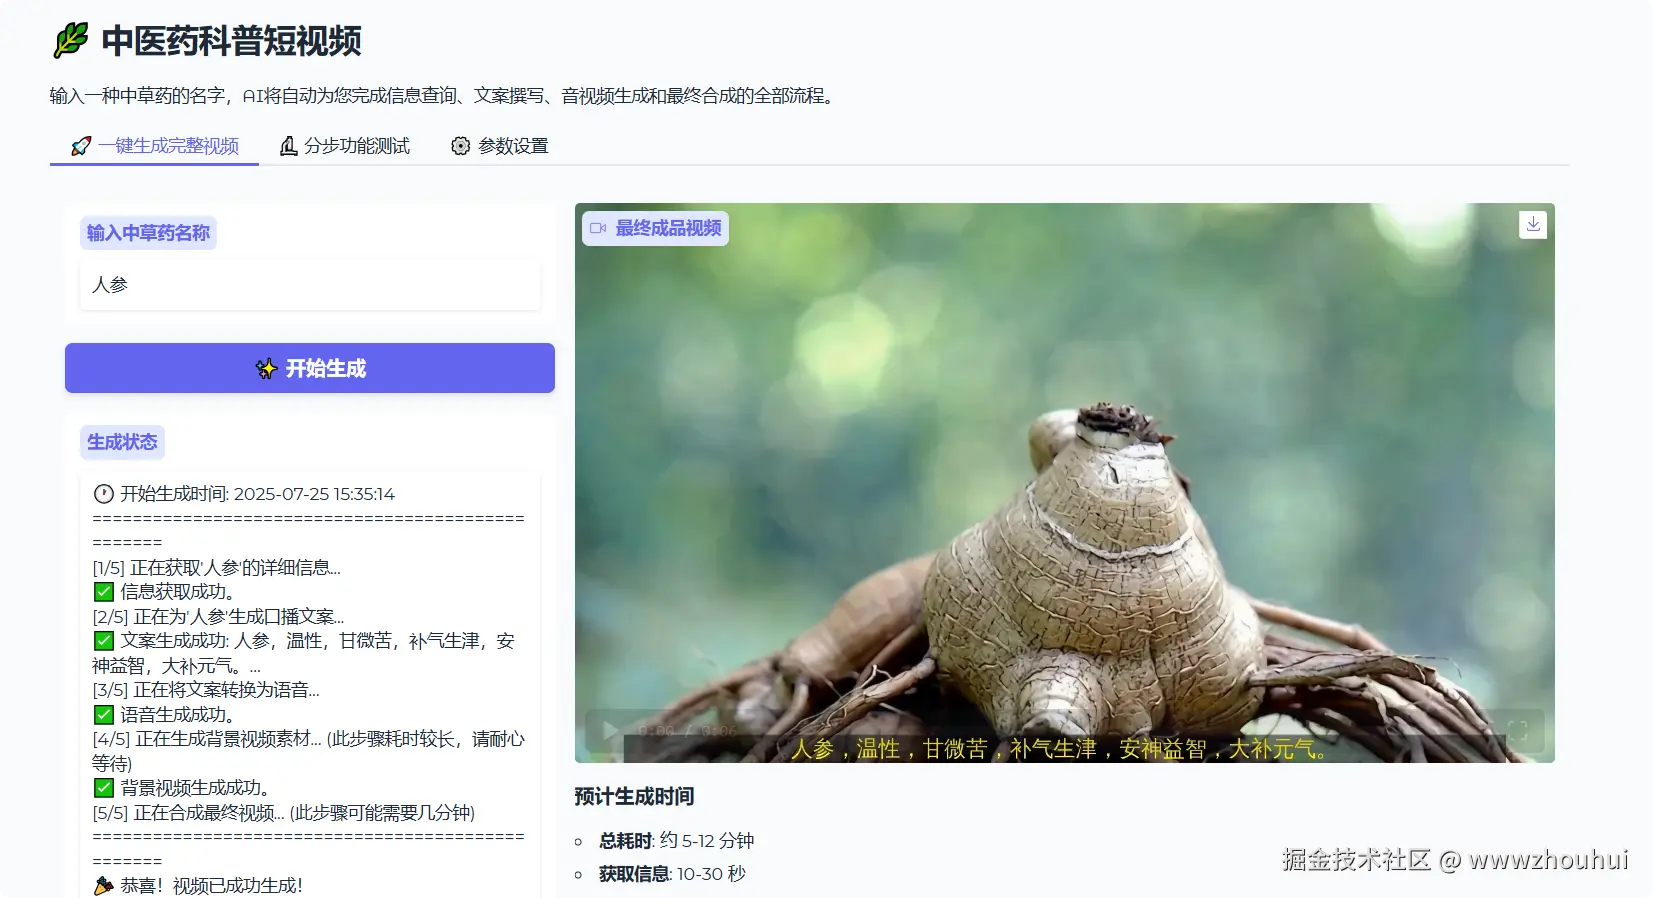This screenshot has width=1653, height=898.
Task: Click the 中医药科普短视频 title
Action: (231, 41)
